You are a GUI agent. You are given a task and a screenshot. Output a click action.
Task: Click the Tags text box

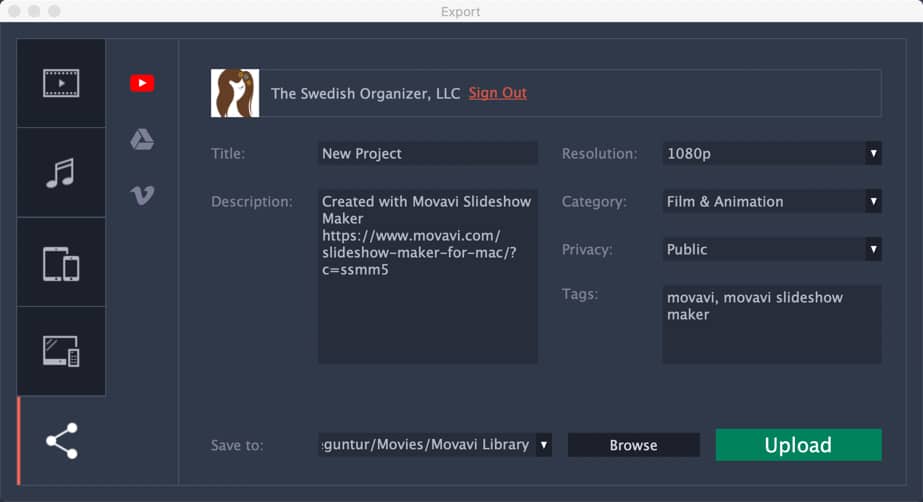click(772, 324)
